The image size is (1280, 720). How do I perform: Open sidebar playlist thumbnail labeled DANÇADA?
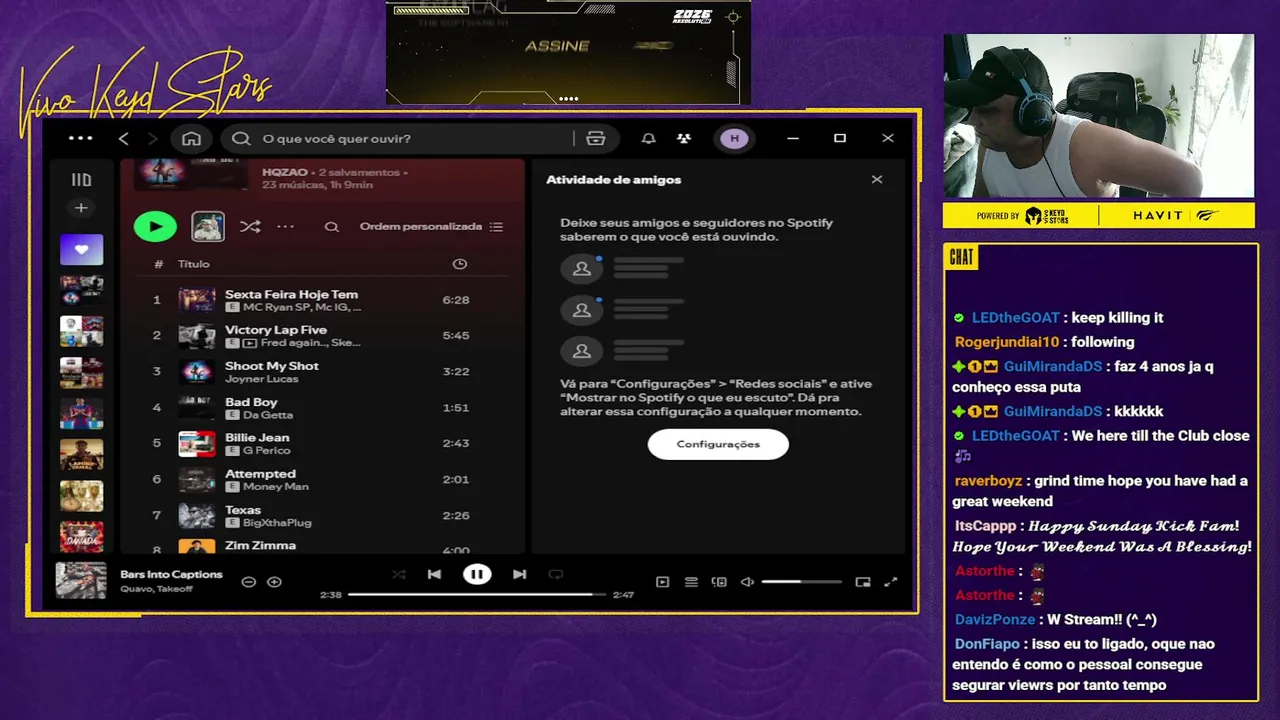(81, 537)
